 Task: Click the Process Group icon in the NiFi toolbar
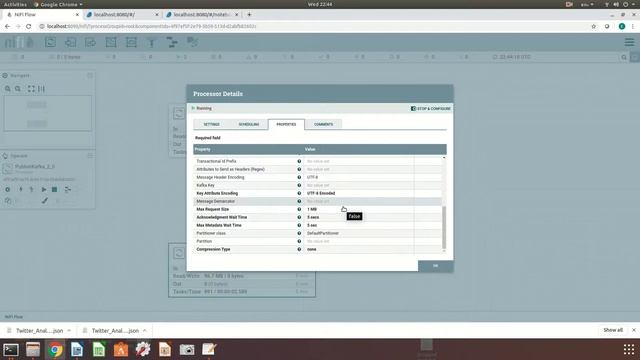click(111, 42)
